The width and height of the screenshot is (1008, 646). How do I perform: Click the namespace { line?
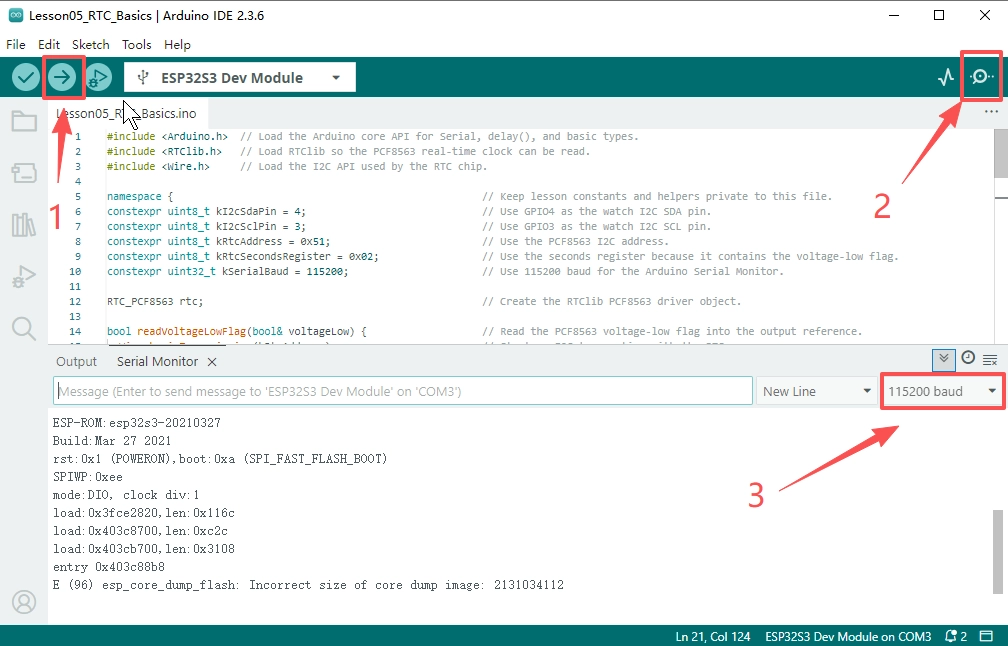coord(470,196)
